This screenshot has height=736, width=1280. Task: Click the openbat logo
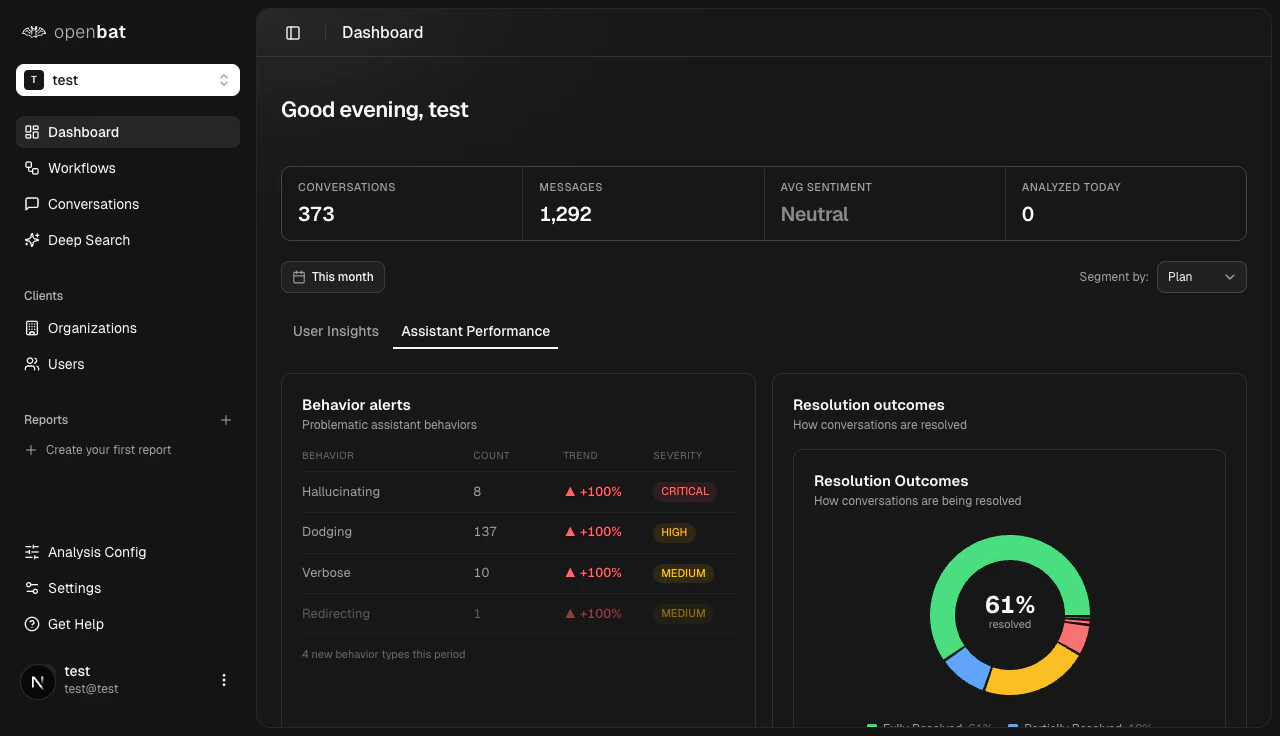(x=73, y=31)
